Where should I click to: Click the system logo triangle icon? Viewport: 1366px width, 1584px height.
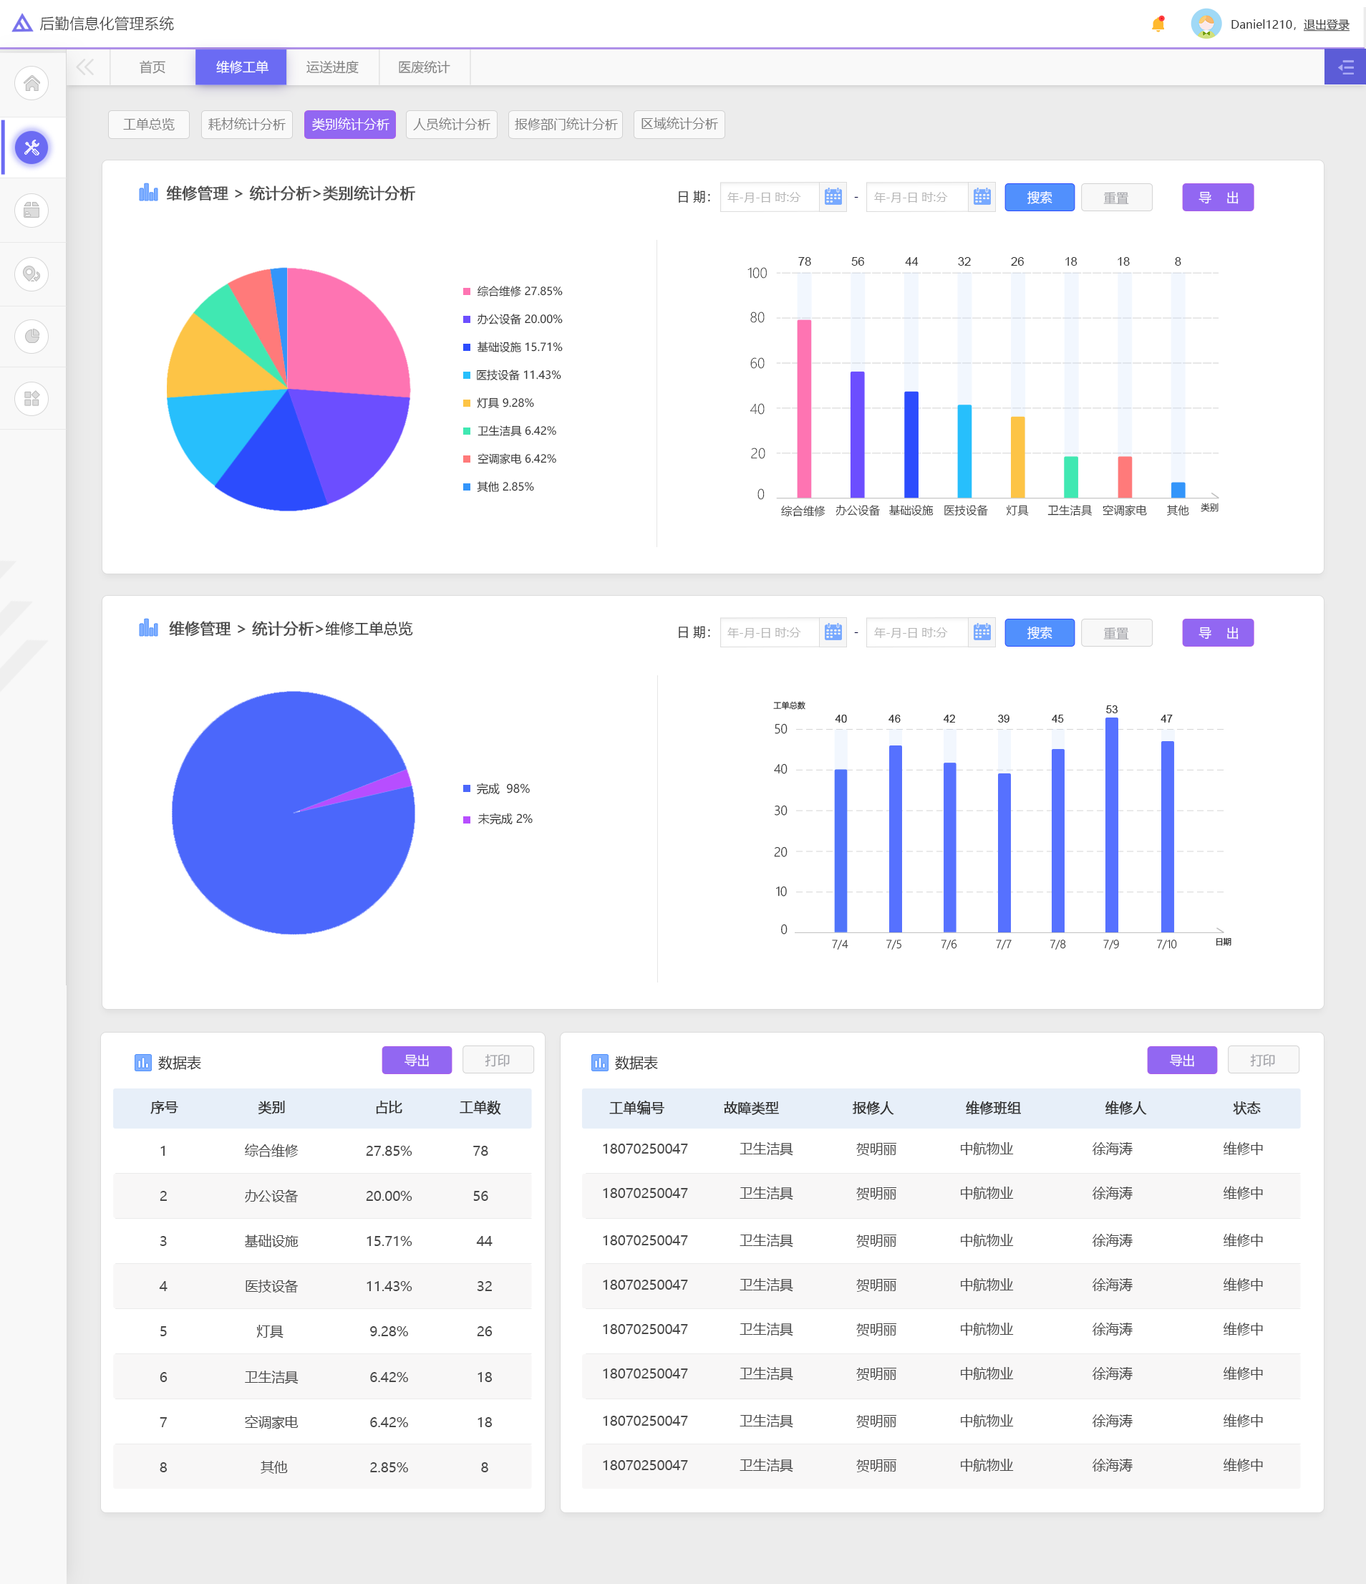(22, 23)
